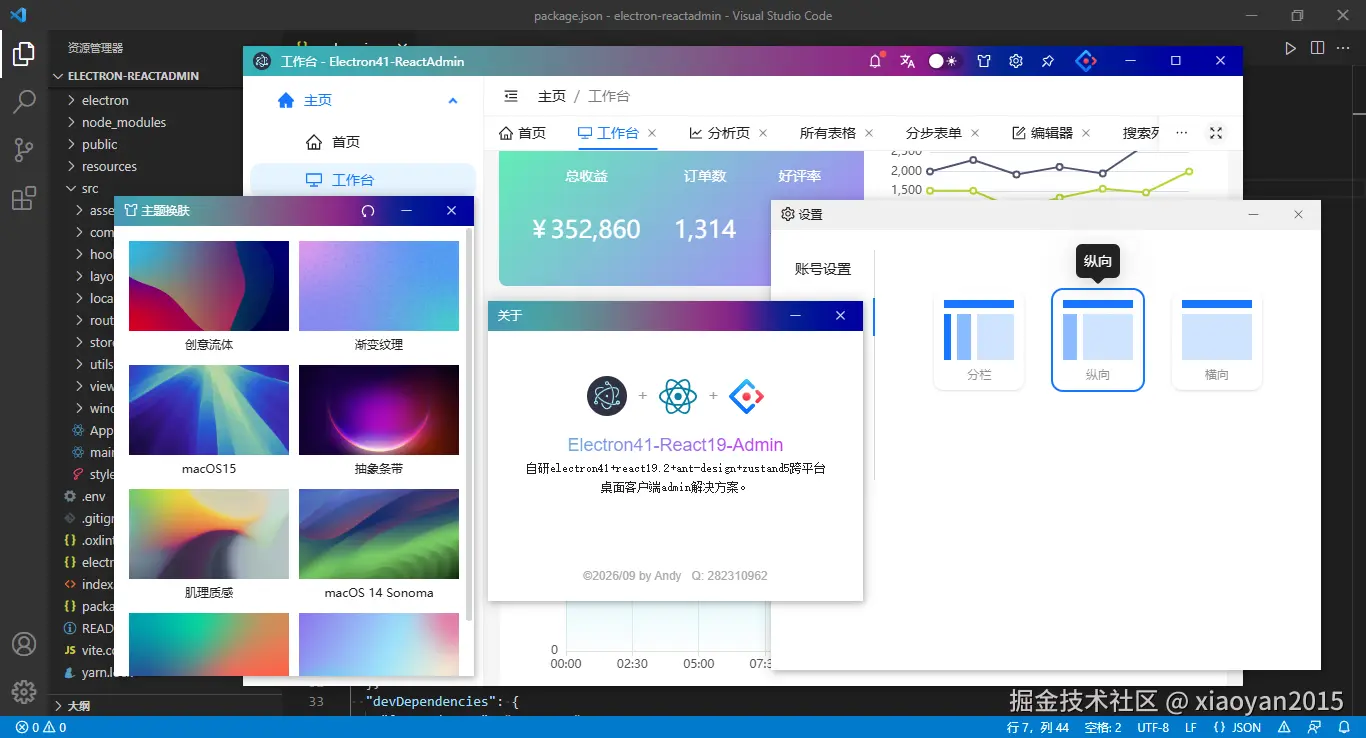Click the UTF-8 encoding in status bar

point(1152,727)
